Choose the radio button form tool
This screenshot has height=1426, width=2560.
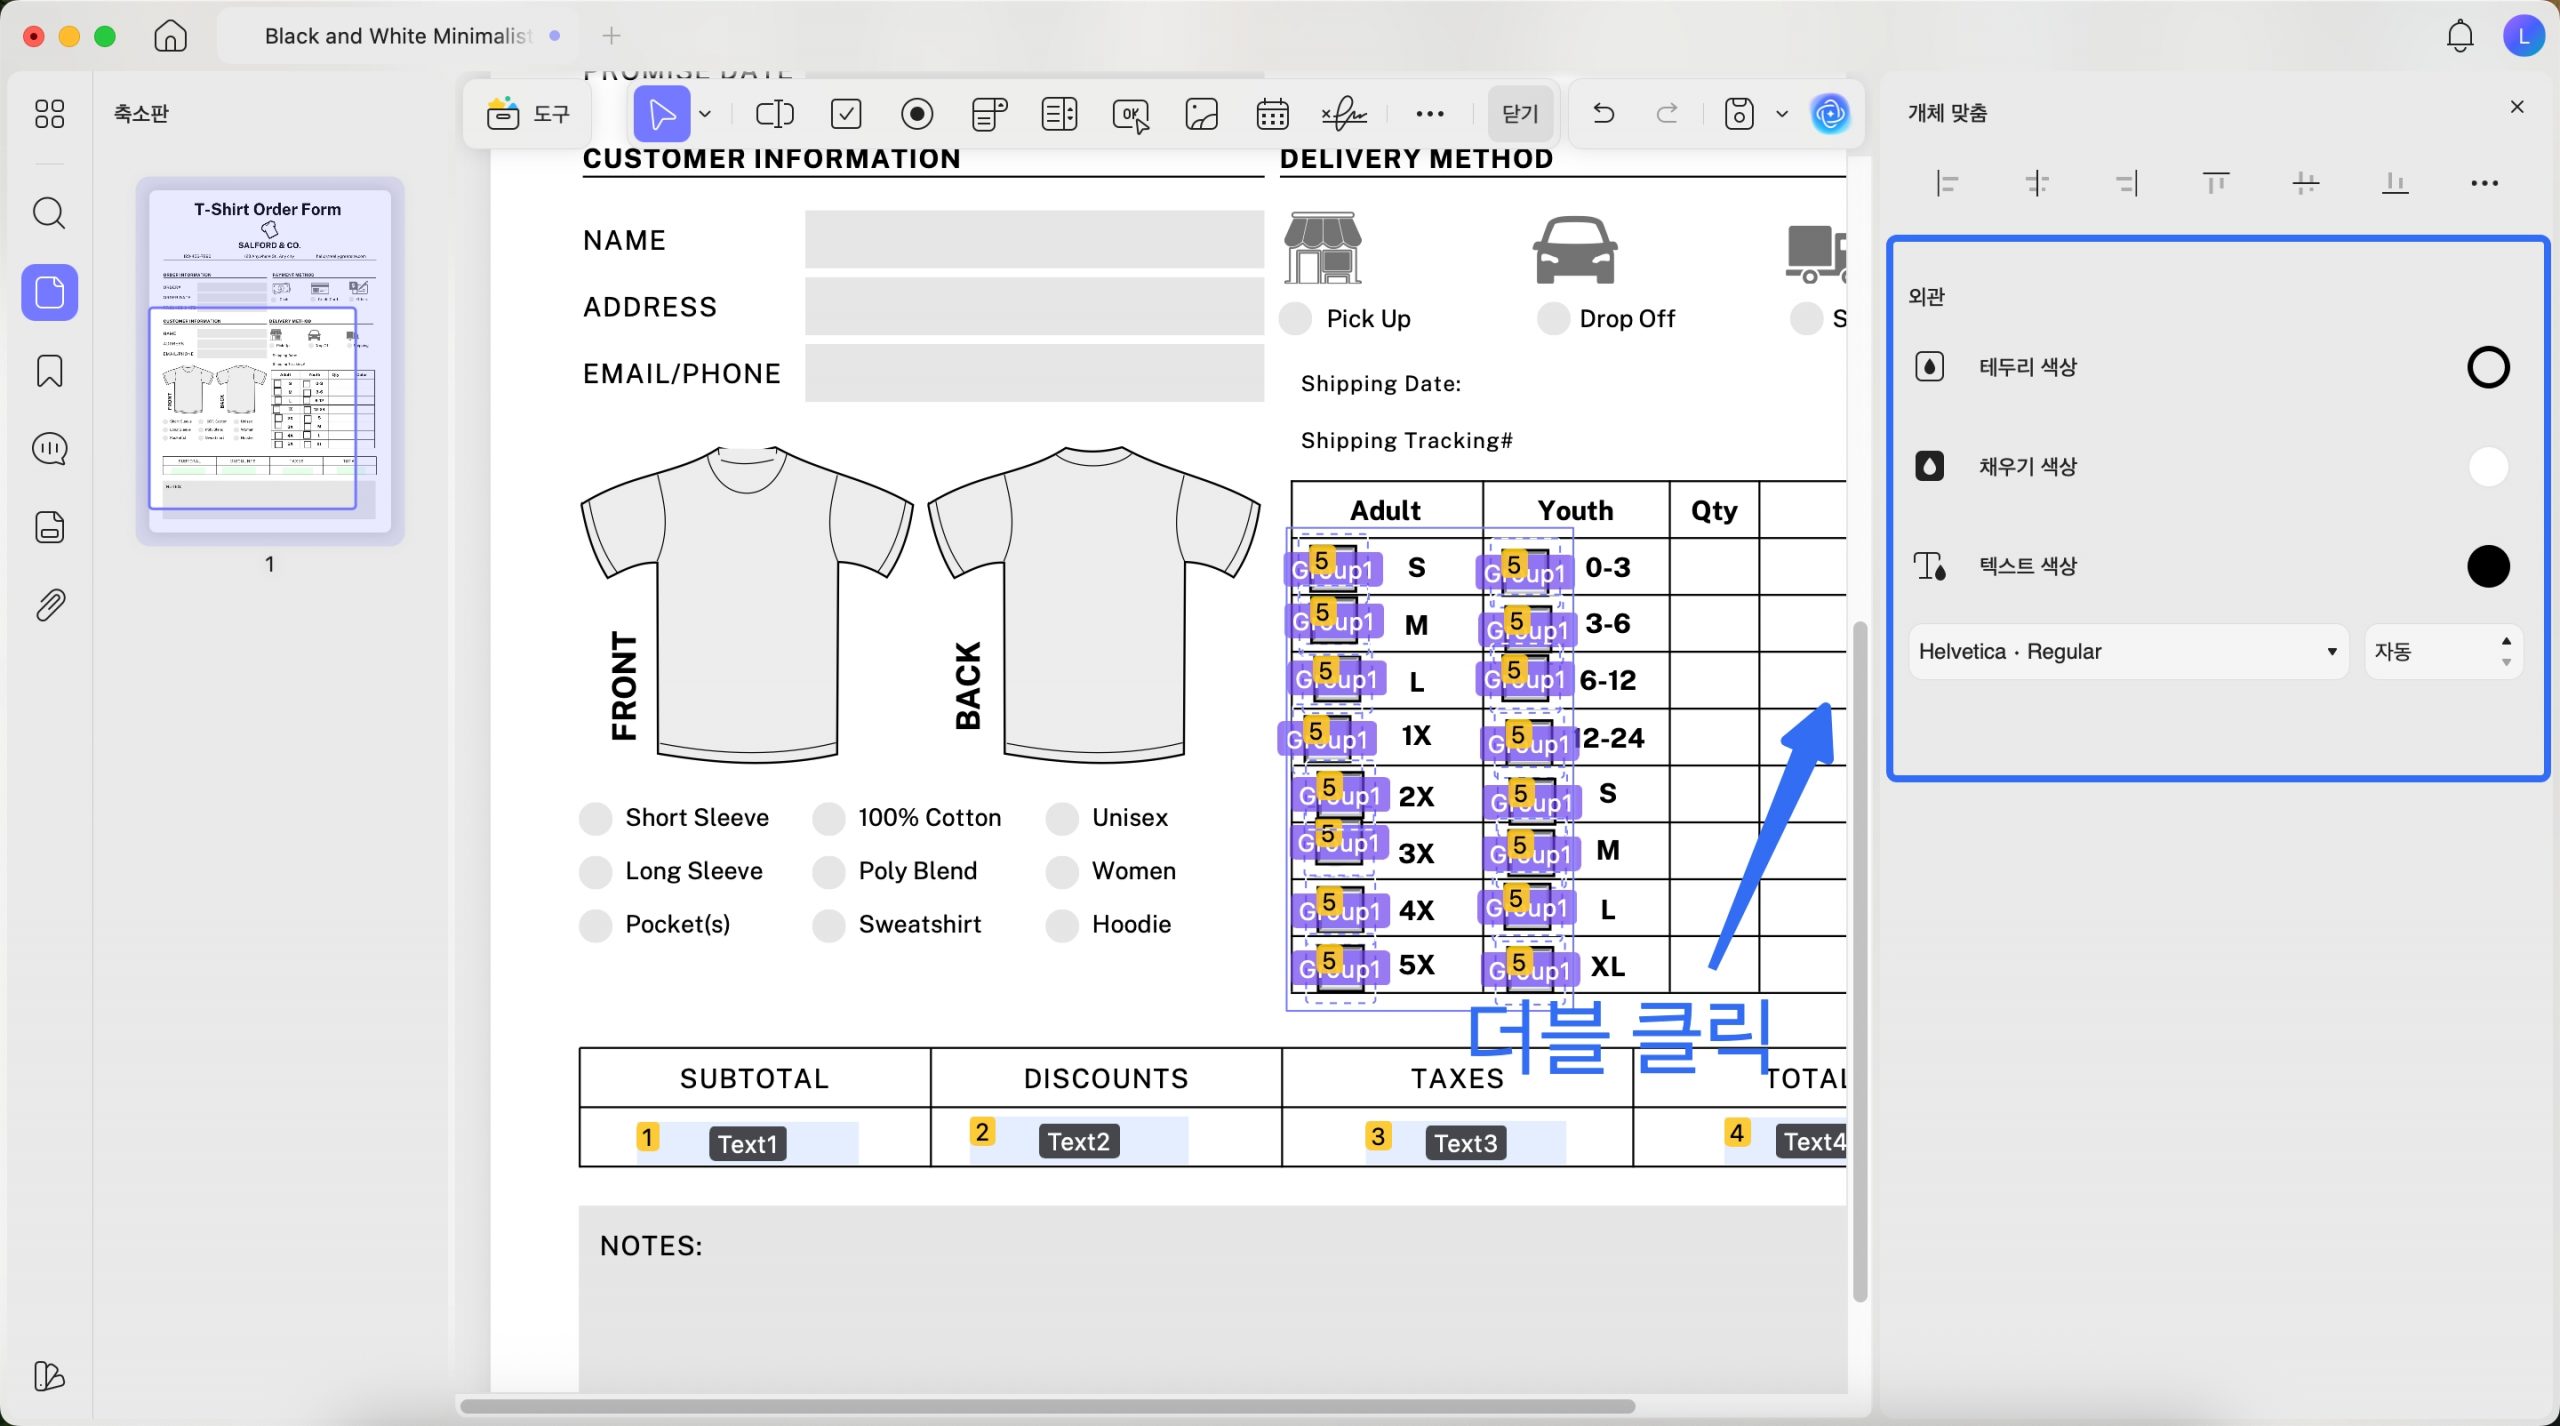(916, 114)
